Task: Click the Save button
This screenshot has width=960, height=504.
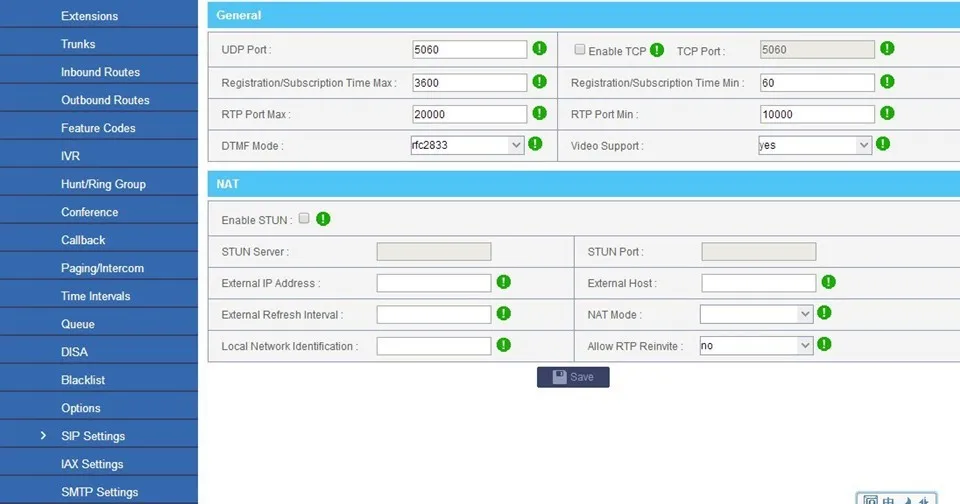Action: (x=573, y=377)
